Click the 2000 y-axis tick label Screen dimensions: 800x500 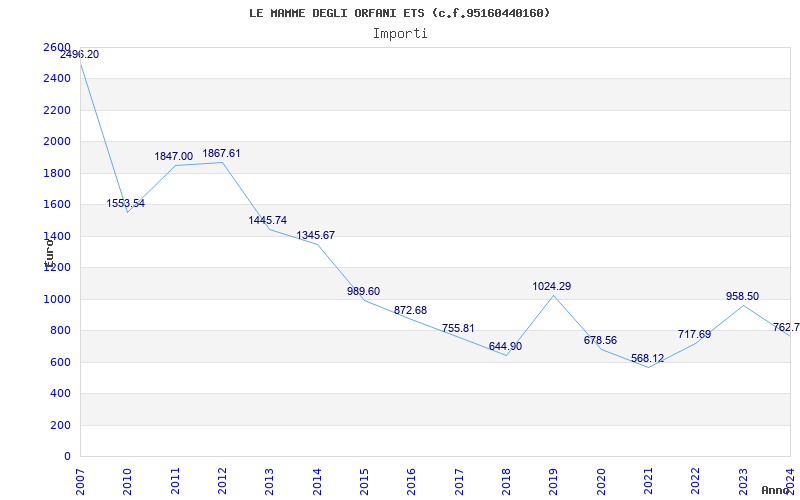click(x=57, y=141)
